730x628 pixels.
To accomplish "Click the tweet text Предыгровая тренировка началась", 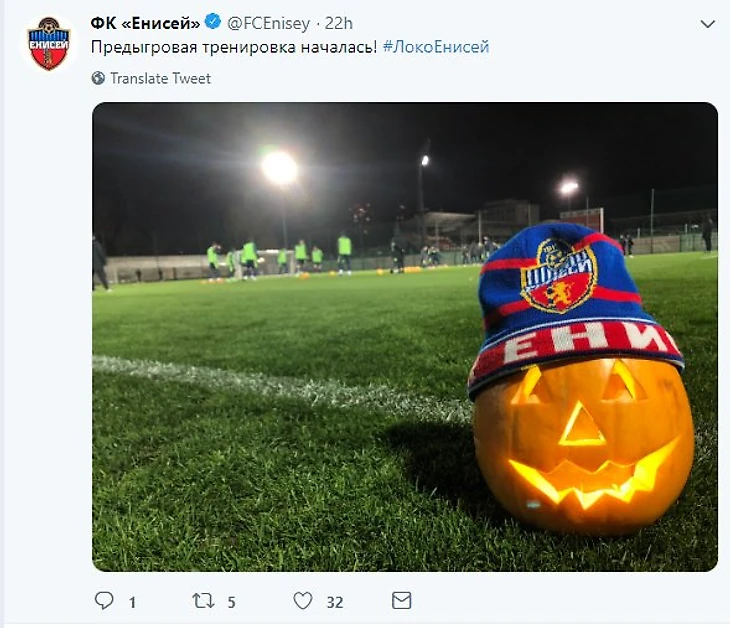I will 234,47.
